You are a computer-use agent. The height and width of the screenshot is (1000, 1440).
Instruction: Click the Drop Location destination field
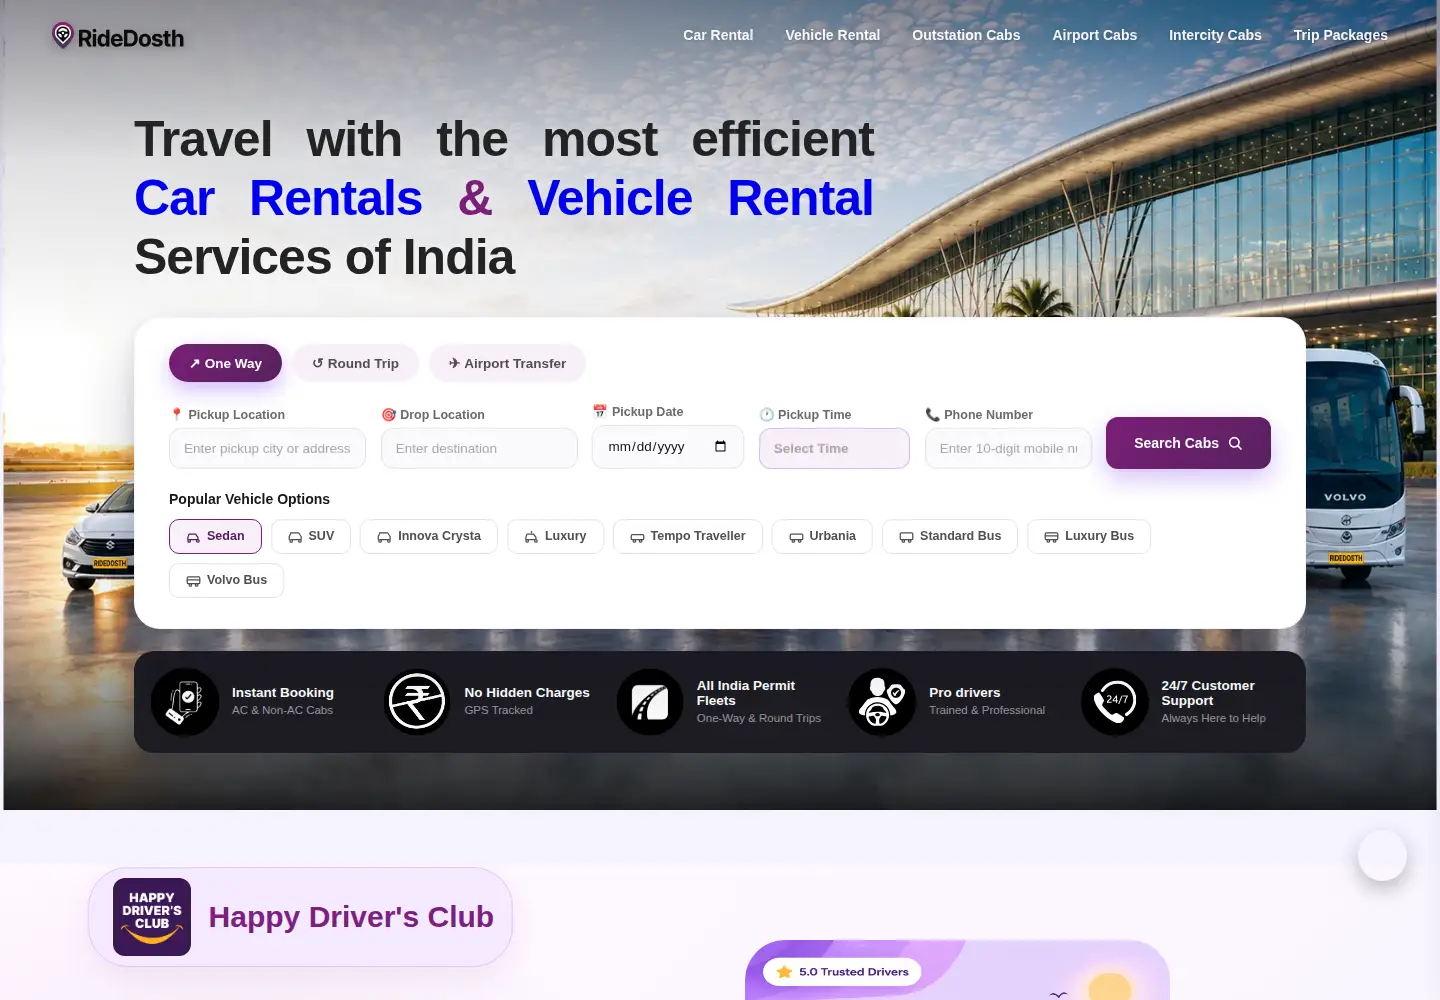[479, 448]
